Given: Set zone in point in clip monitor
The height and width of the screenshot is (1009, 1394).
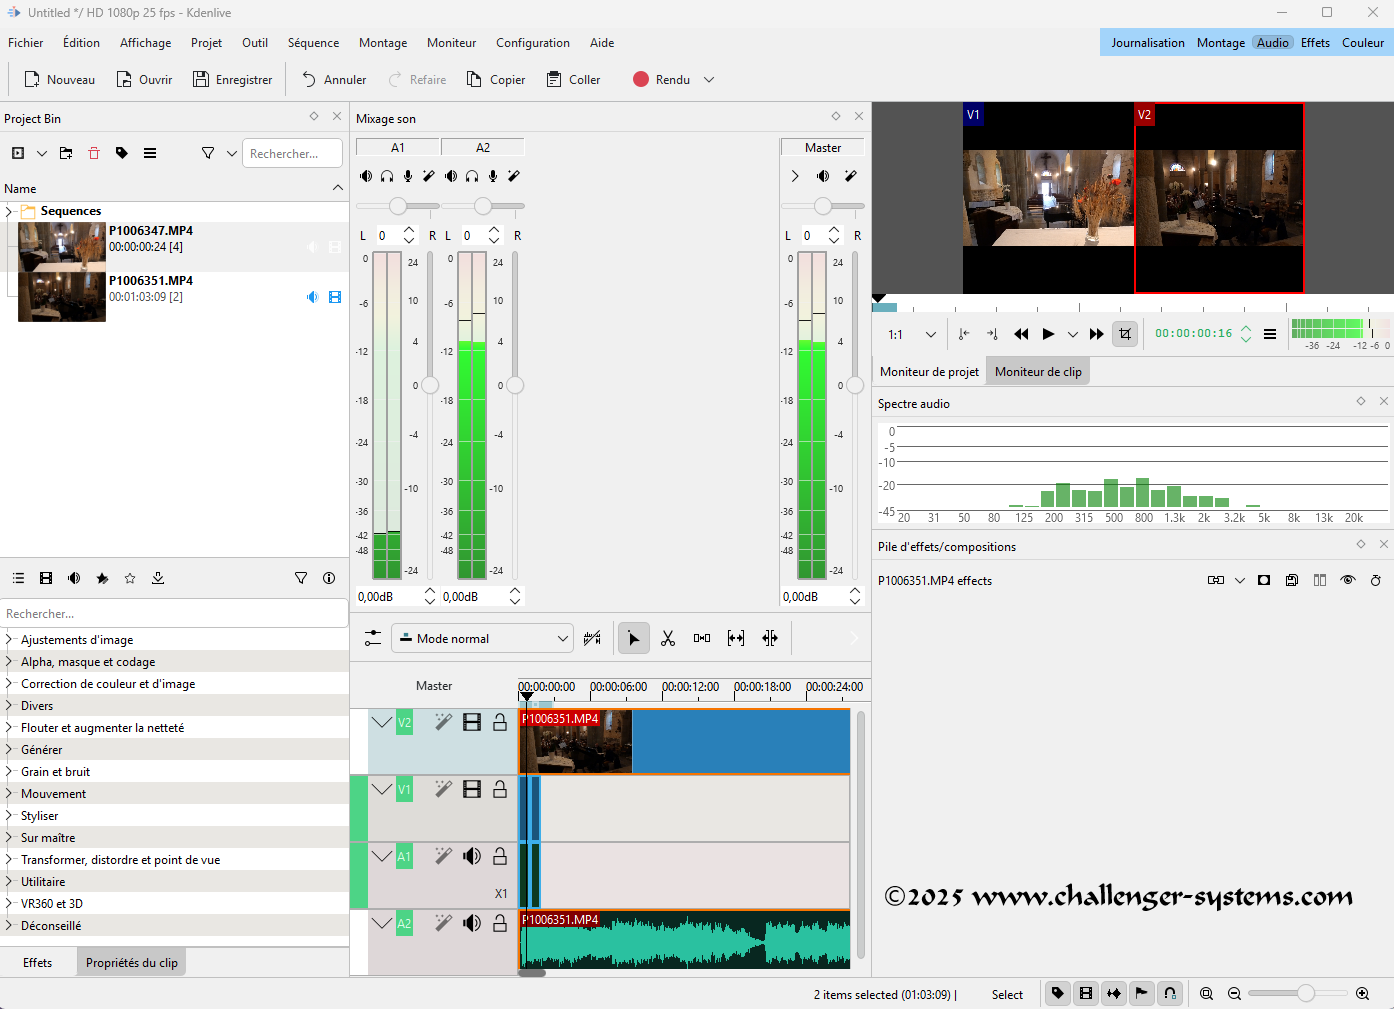Looking at the screenshot, I should (963, 334).
